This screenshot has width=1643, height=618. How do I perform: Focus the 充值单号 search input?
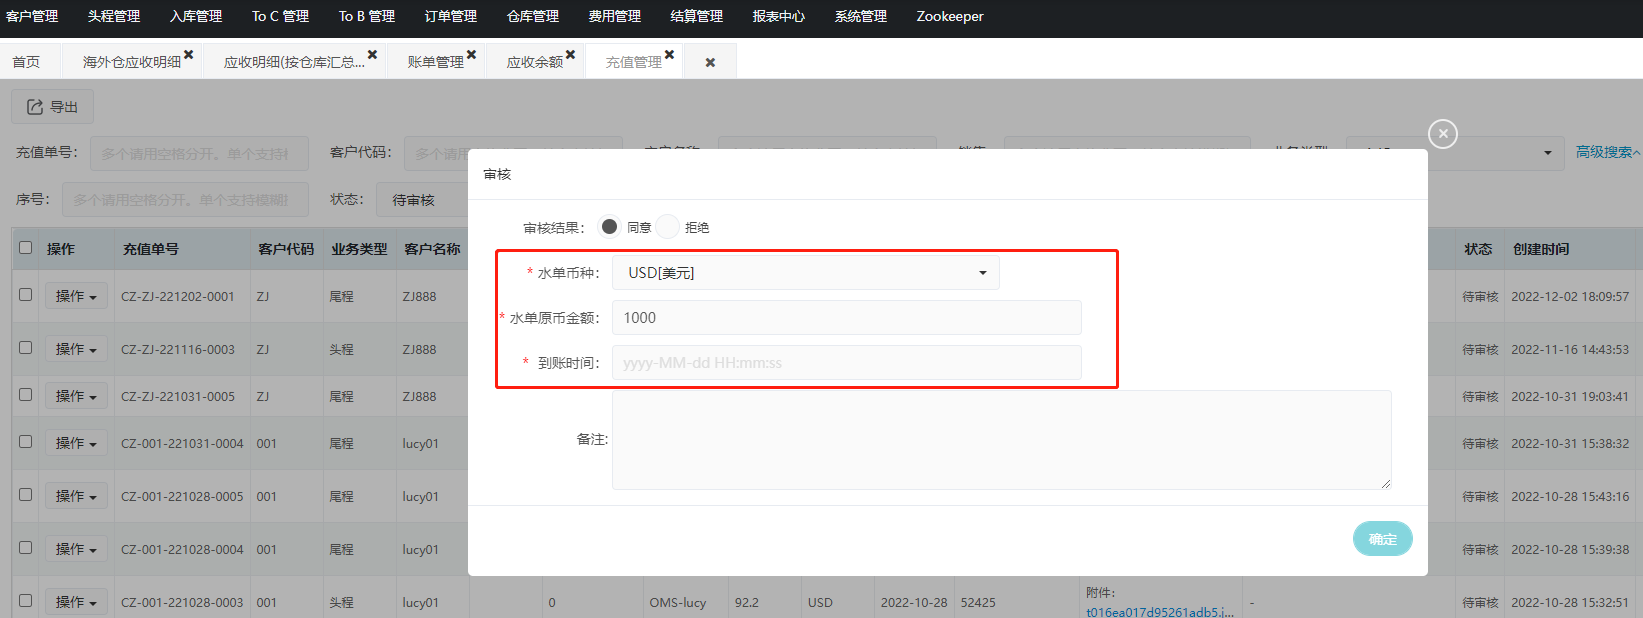click(x=199, y=154)
